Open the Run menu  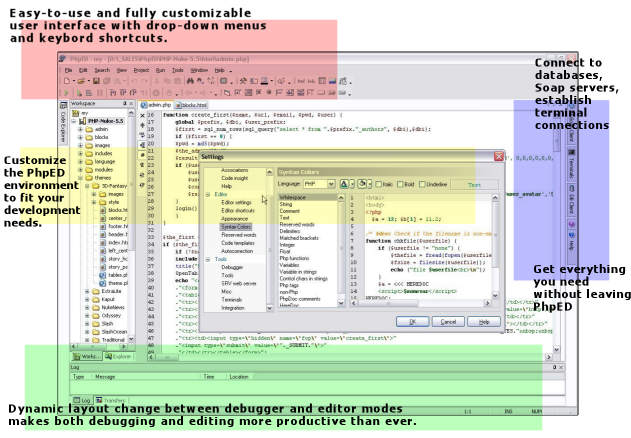click(x=160, y=70)
